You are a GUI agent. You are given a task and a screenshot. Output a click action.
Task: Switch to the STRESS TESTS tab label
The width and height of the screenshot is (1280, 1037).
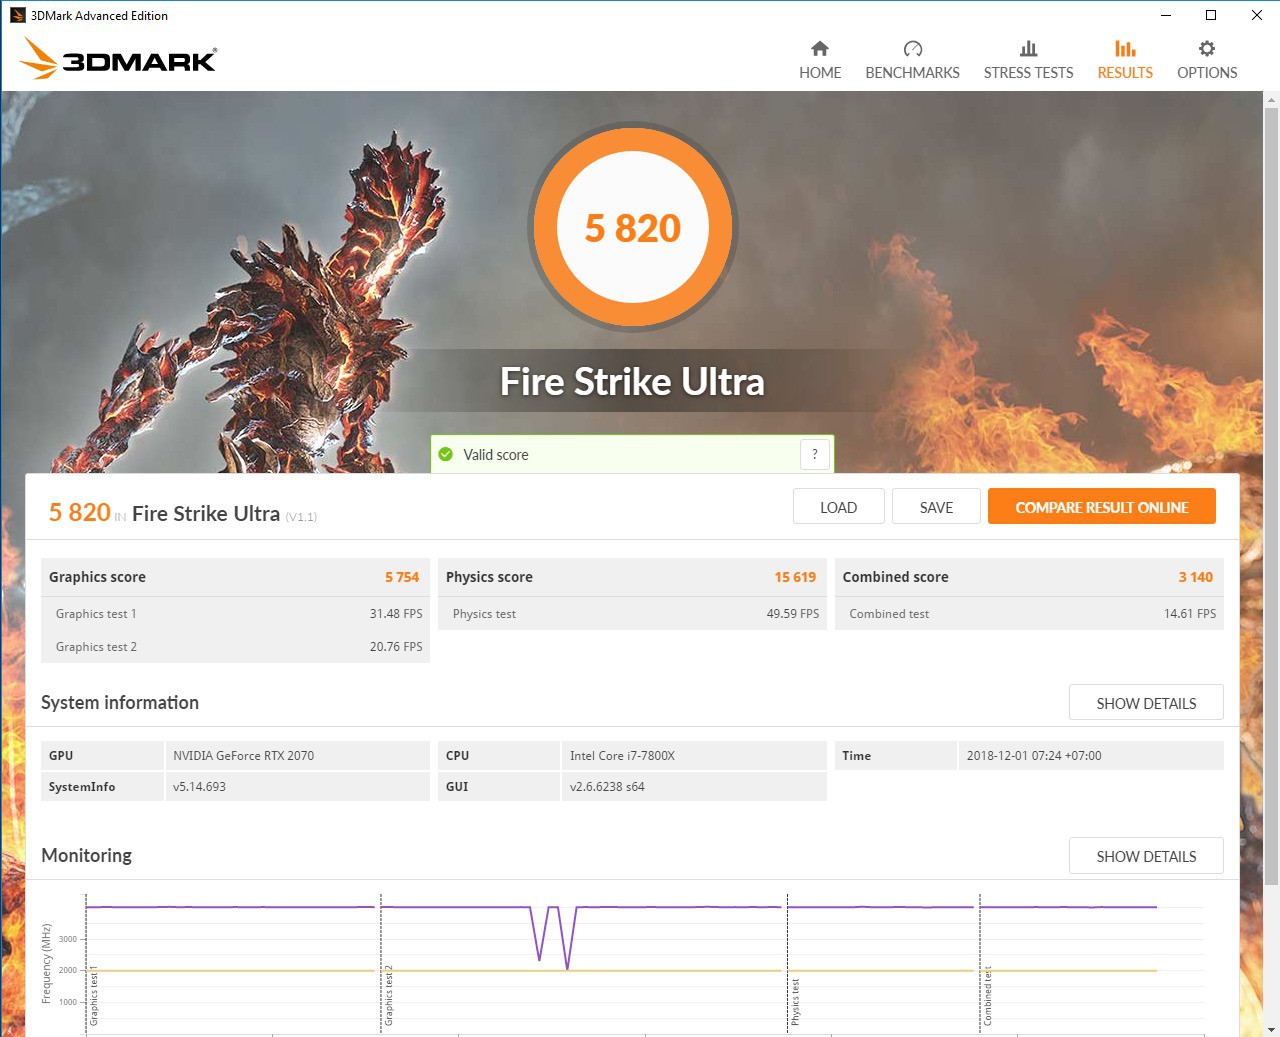1028,73
